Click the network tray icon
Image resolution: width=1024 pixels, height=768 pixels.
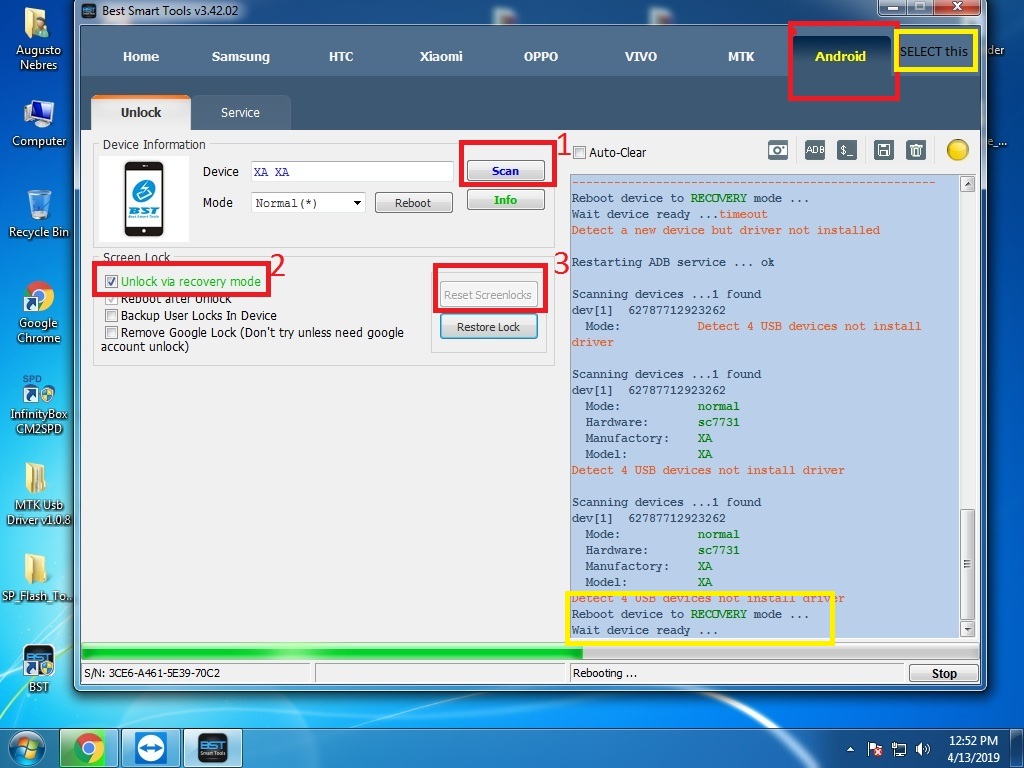click(899, 749)
